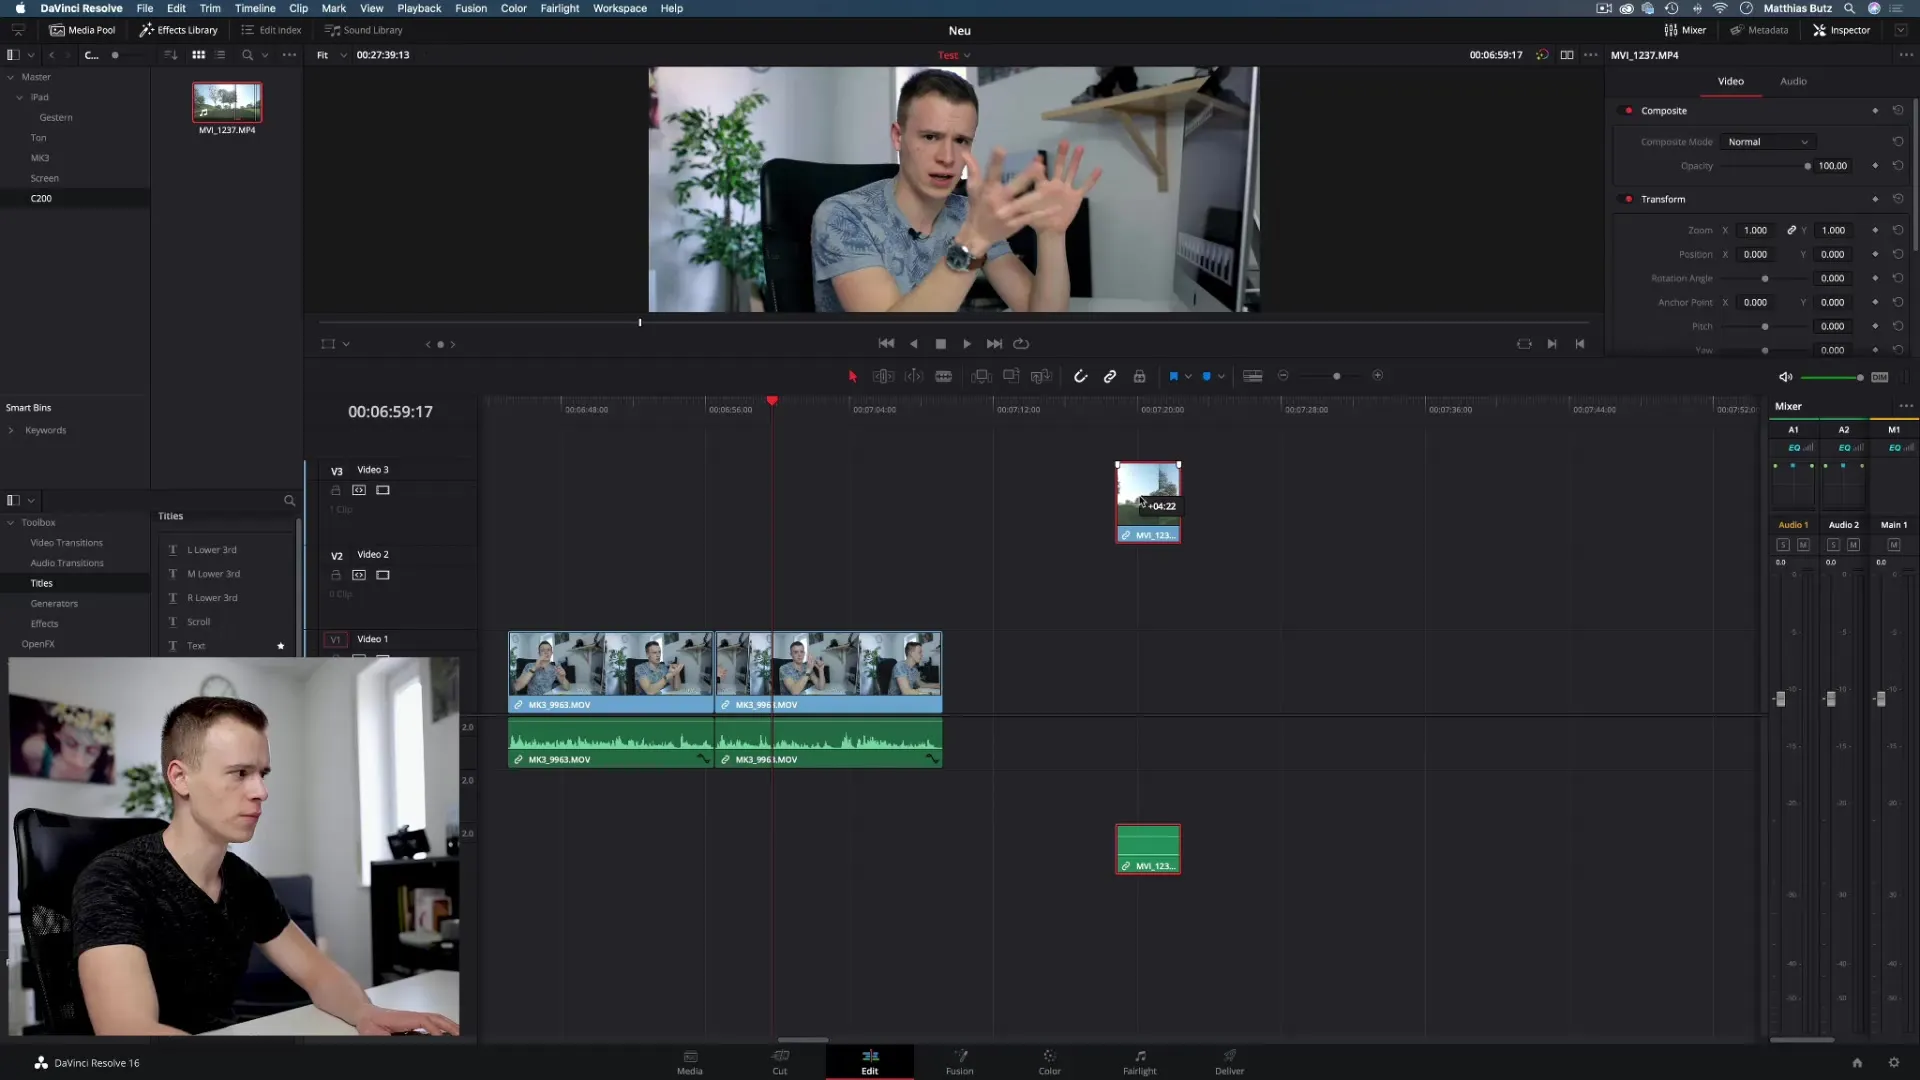Open viewer Fit zoom dropdown

[x=331, y=55]
